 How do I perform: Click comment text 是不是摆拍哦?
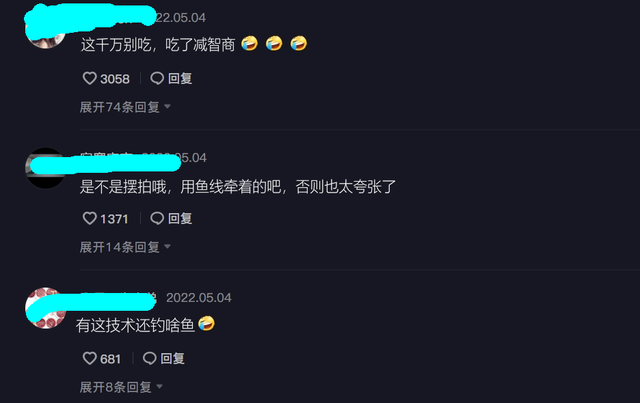pos(123,187)
